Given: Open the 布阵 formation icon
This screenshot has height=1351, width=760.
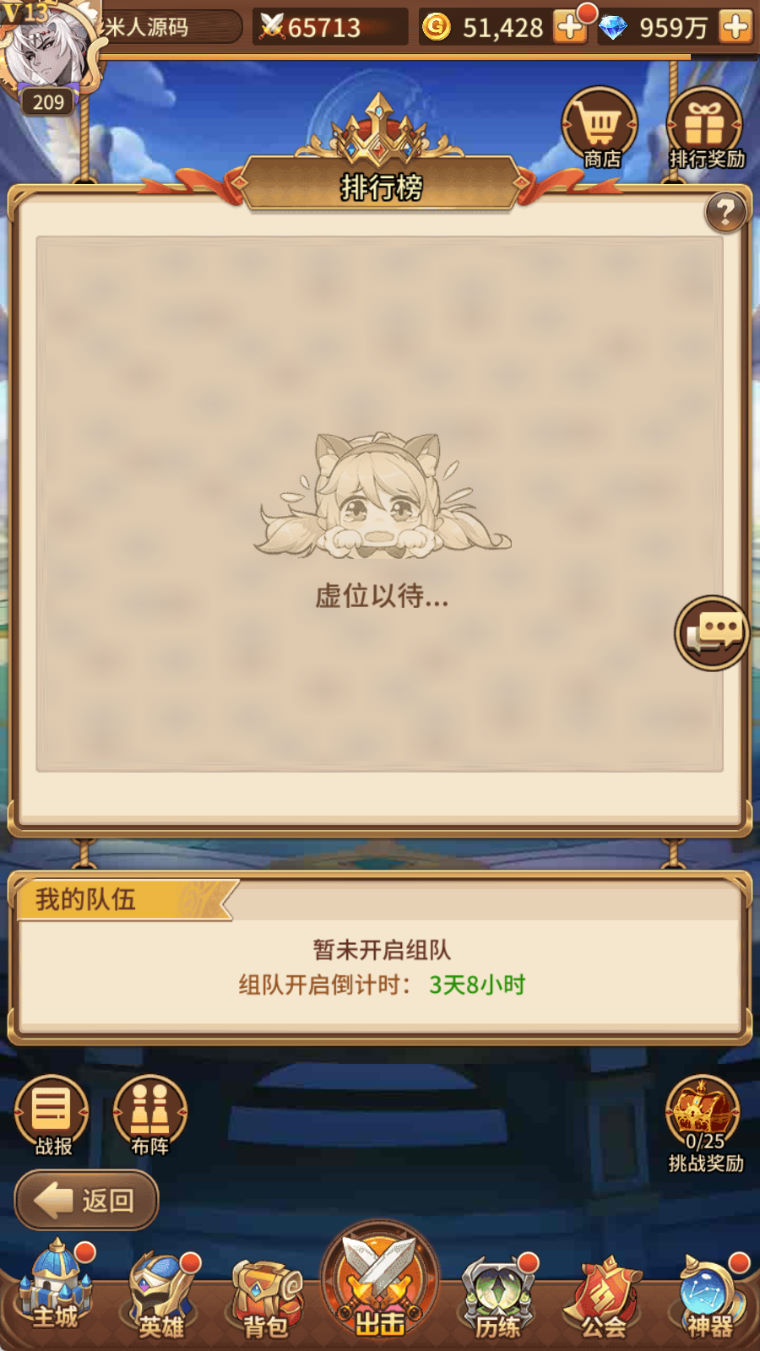Looking at the screenshot, I should [150, 1116].
